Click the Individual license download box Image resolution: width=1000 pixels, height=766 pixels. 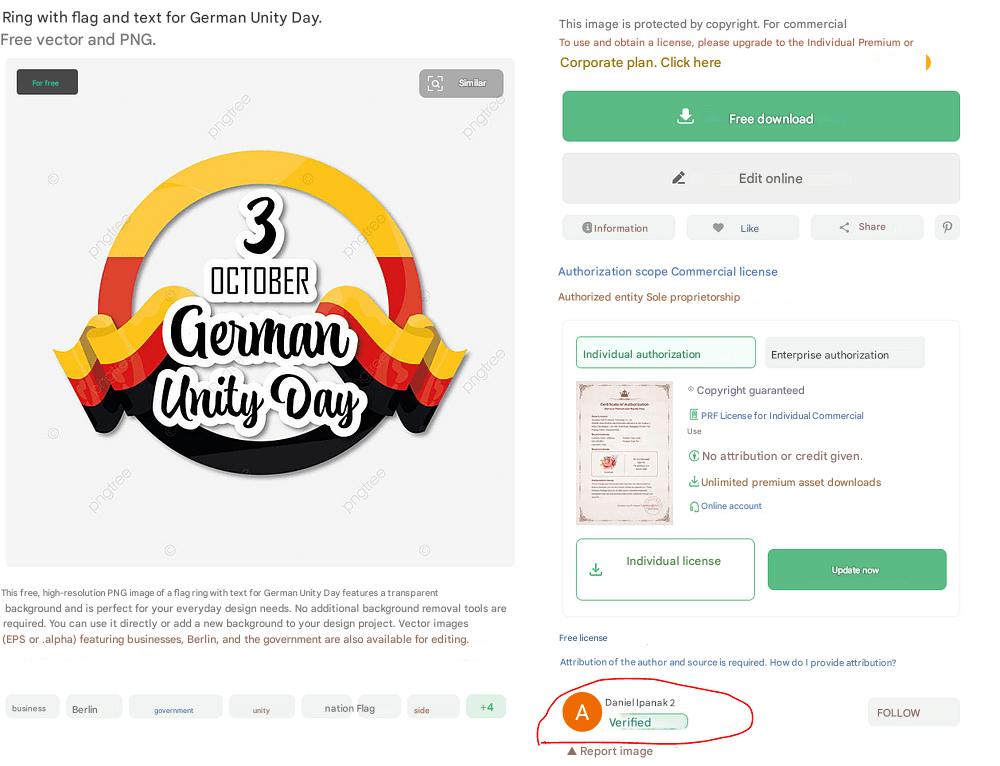tap(664, 569)
